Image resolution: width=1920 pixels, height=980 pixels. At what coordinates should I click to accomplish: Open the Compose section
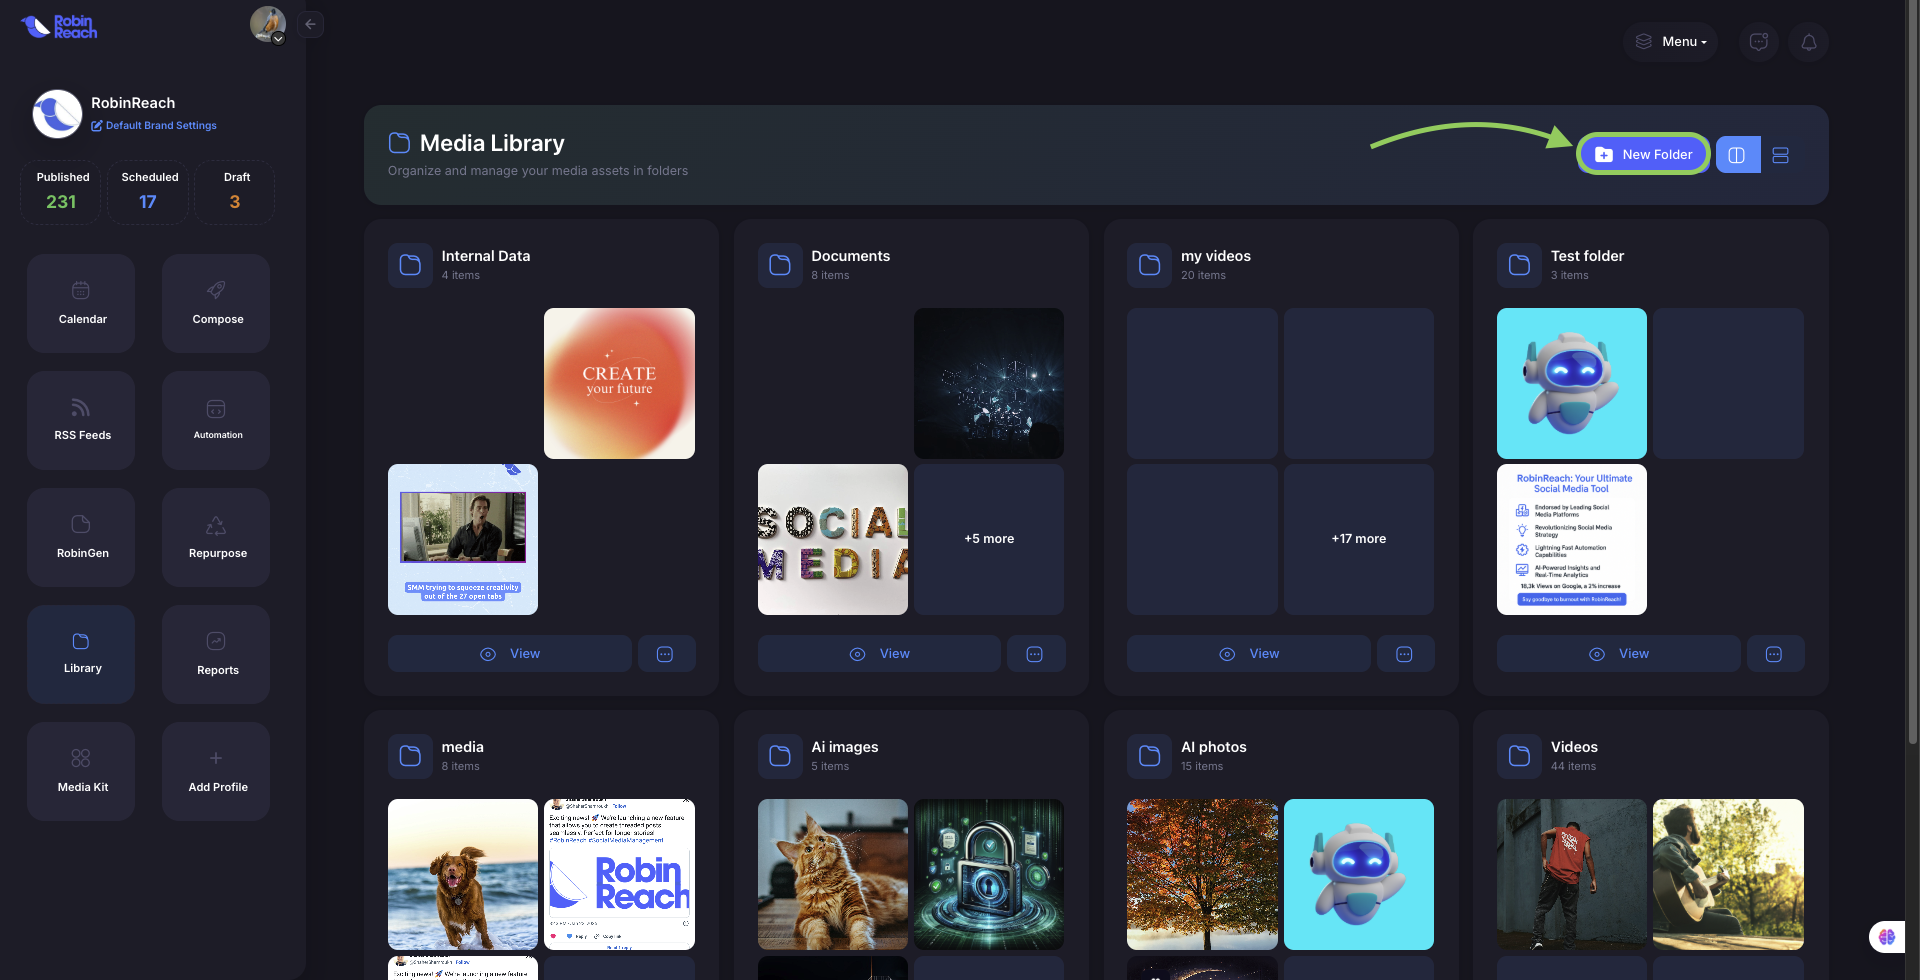216,303
